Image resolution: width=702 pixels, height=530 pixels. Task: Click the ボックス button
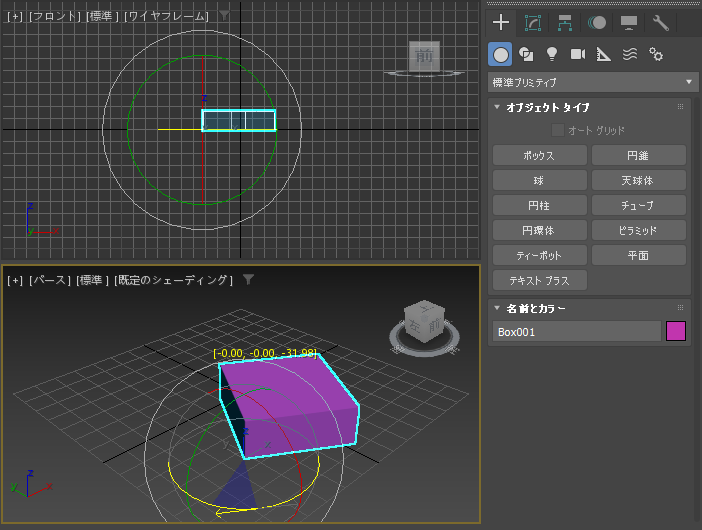click(539, 155)
